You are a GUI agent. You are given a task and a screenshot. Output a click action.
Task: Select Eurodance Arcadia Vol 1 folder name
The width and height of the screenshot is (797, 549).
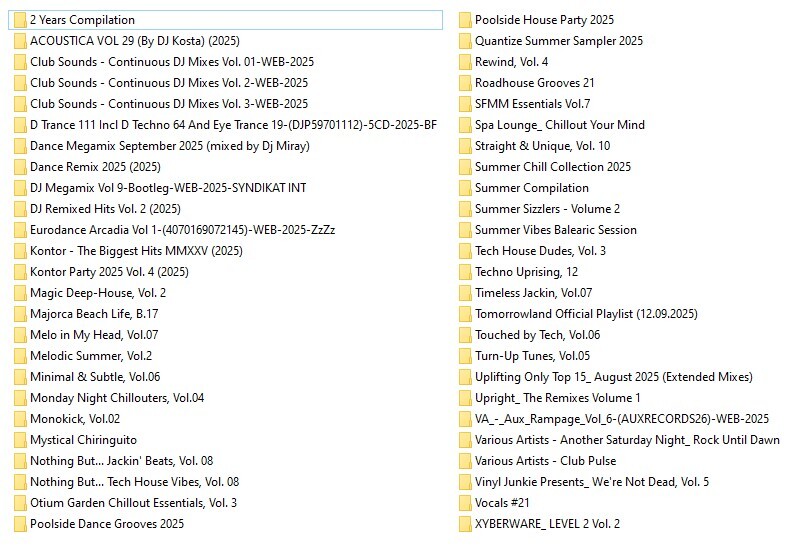182,230
